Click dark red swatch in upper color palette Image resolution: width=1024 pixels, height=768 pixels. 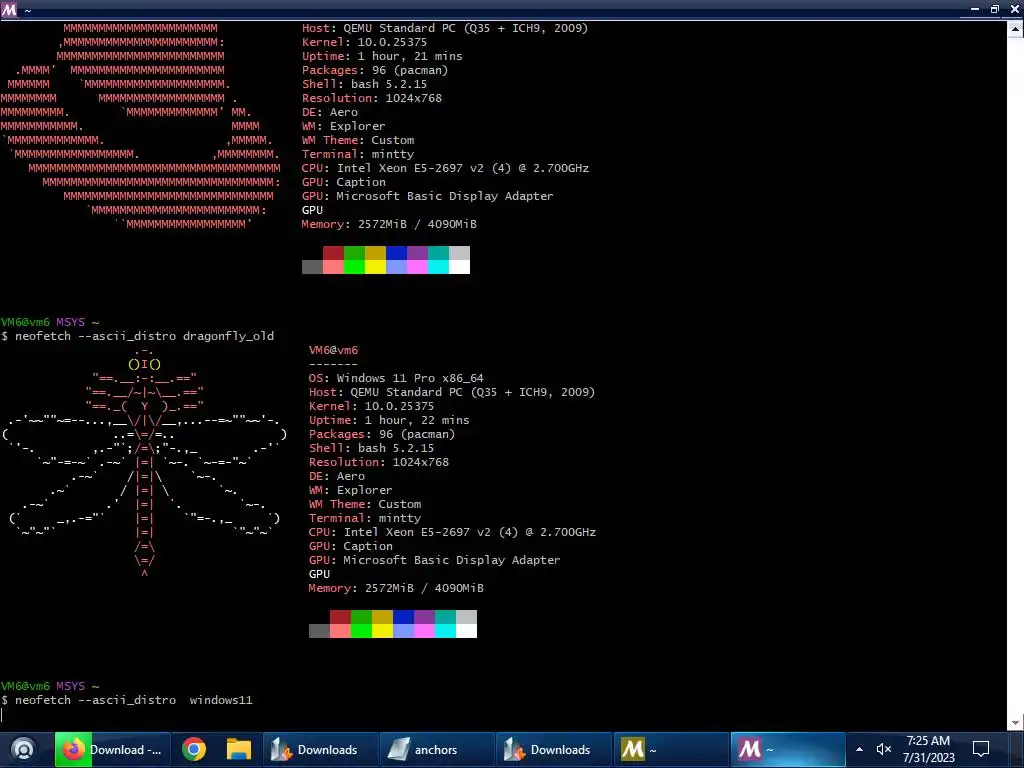pyautogui.click(x=333, y=253)
